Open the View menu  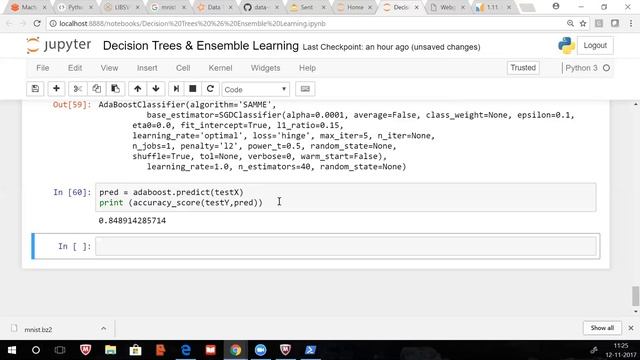click(x=109, y=68)
